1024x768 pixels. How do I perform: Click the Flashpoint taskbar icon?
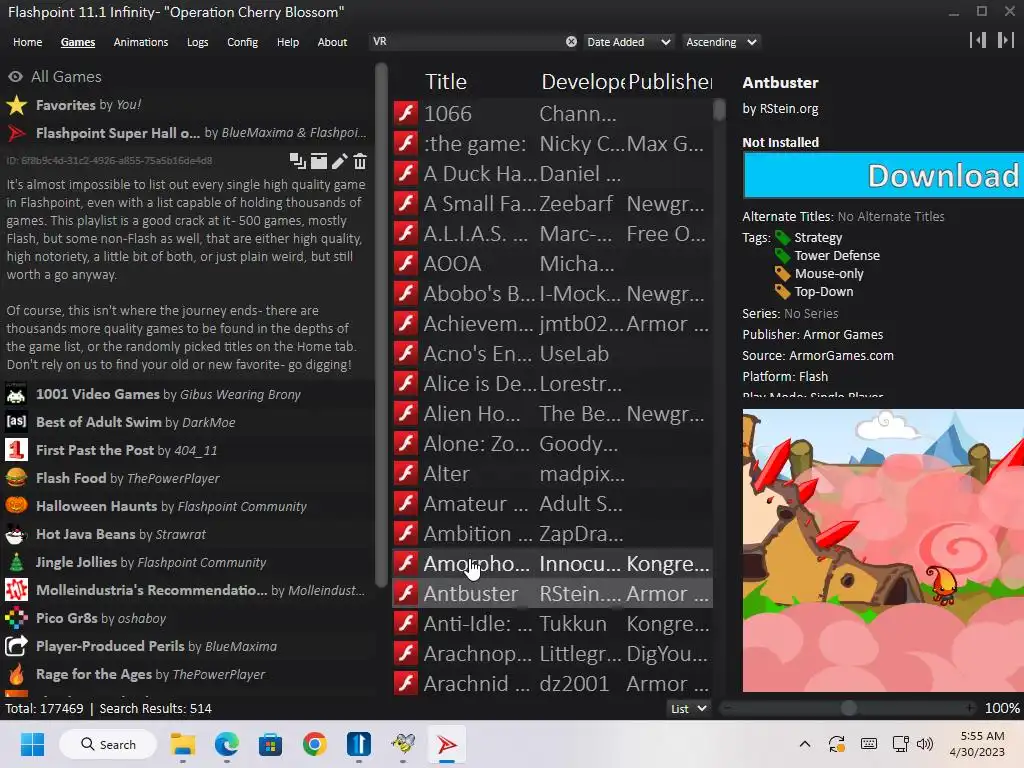pos(447,744)
